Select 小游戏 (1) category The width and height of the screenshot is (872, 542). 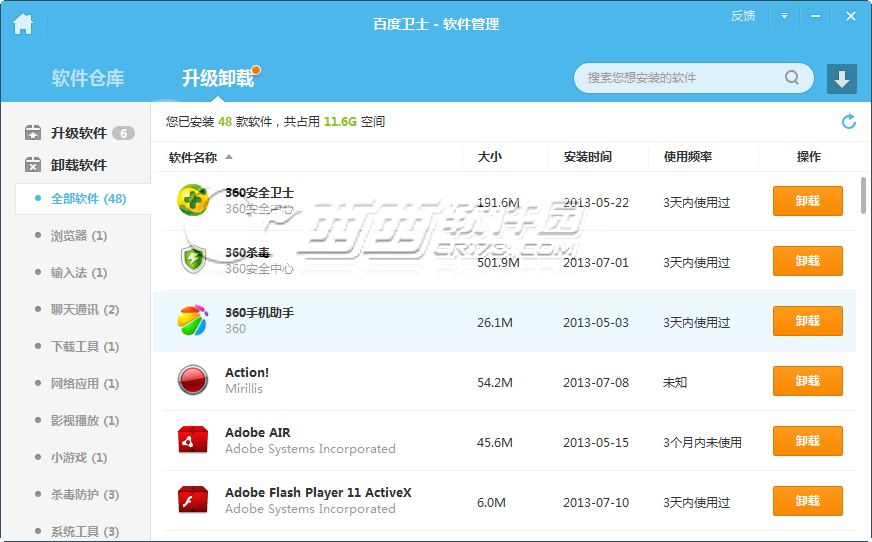point(78,458)
